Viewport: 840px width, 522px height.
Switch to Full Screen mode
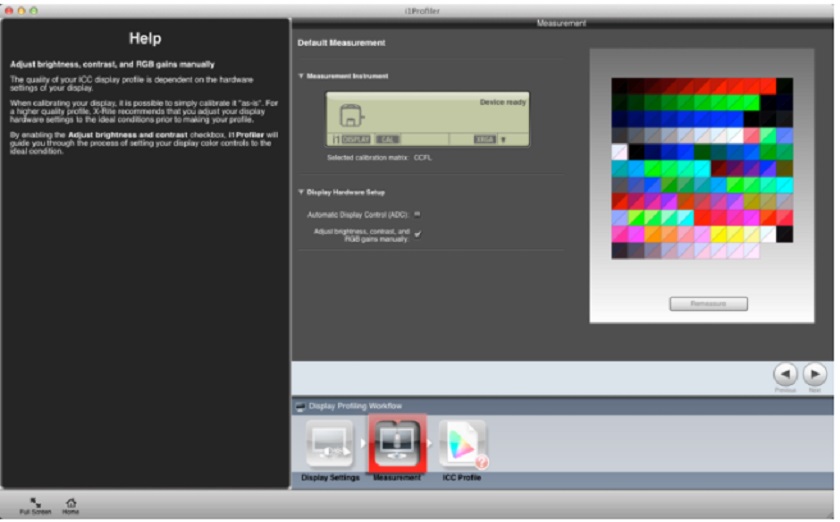[x=36, y=504]
